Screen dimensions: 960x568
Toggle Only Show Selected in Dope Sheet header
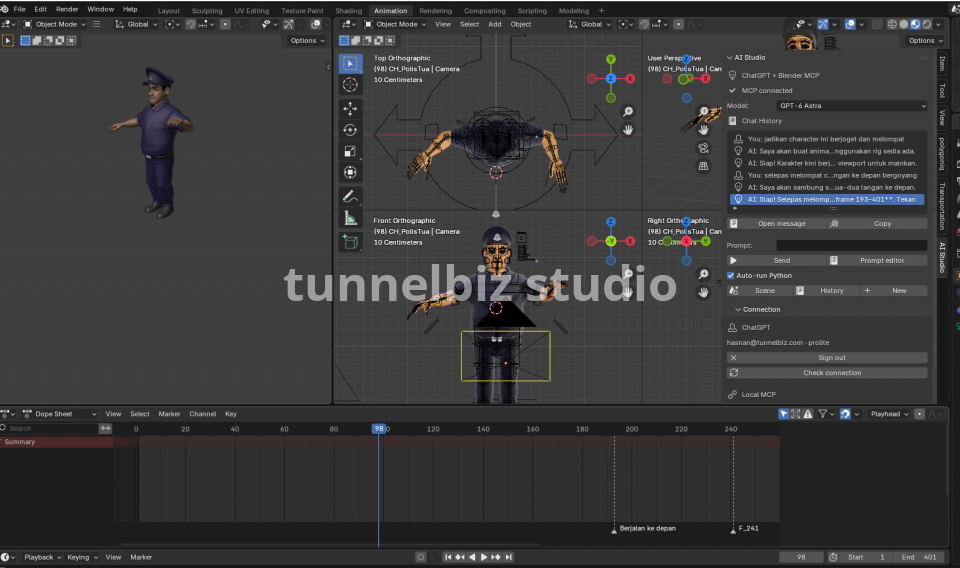pyautogui.click(x=784, y=414)
